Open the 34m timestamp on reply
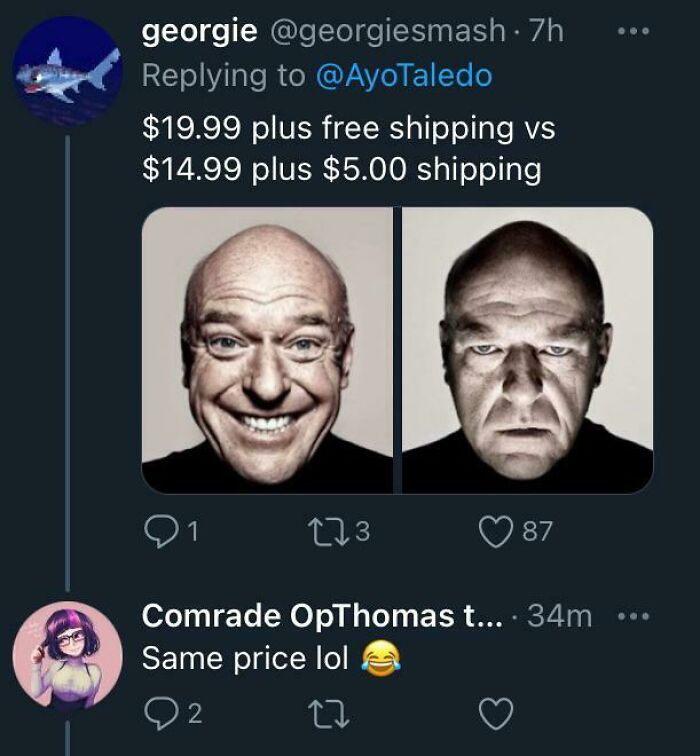Viewport: 700px width, 756px height. (559, 616)
